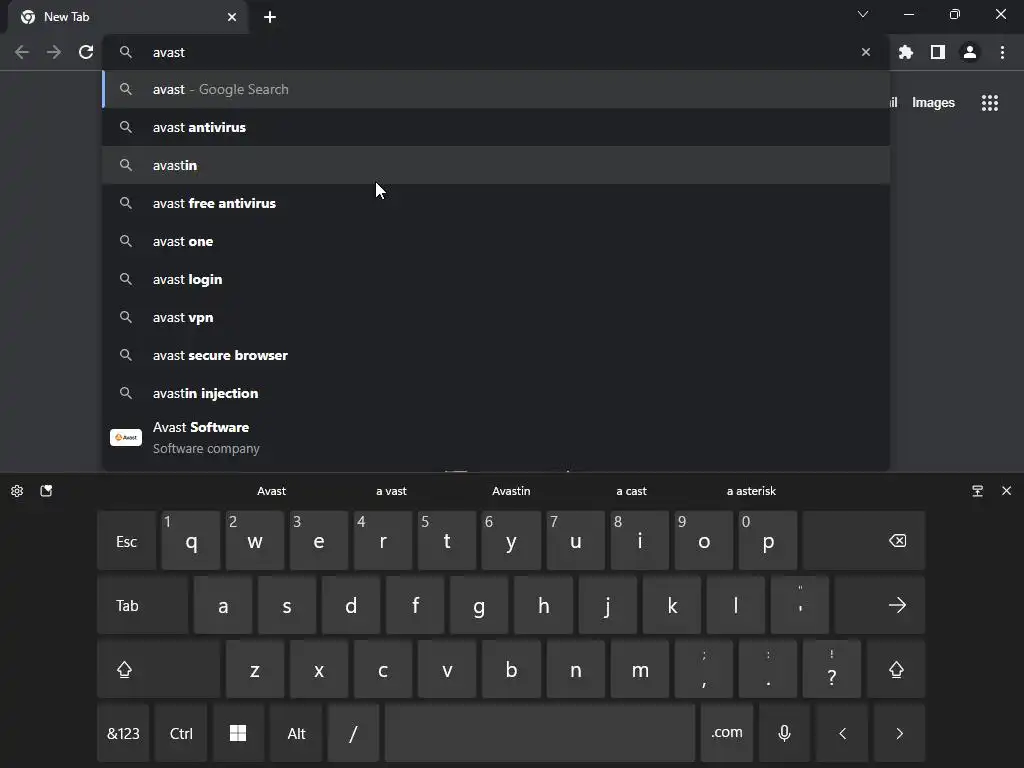The image size is (1024, 768).
Task: Tap the letter m key
Action: click(640, 669)
